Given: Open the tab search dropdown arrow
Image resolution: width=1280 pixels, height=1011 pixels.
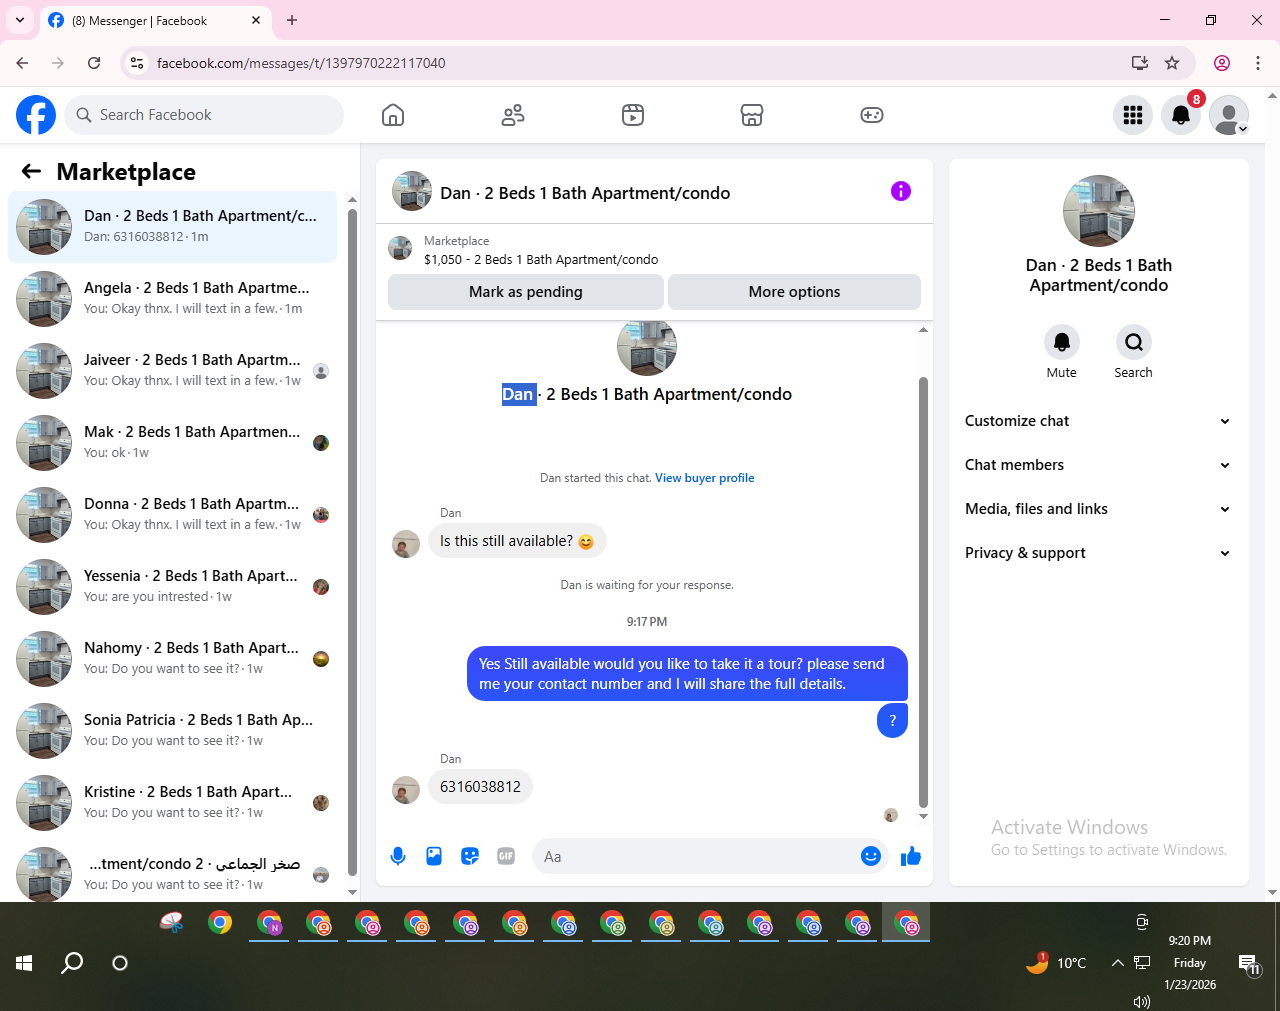Looking at the screenshot, I should coord(20,20).
